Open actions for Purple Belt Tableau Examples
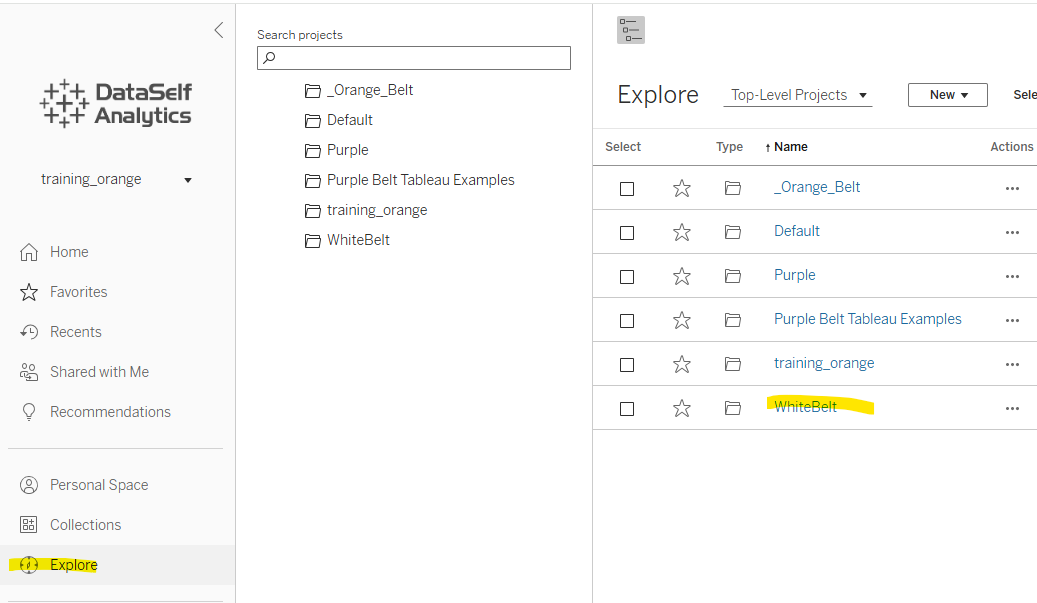 (x=1012, y=321)
